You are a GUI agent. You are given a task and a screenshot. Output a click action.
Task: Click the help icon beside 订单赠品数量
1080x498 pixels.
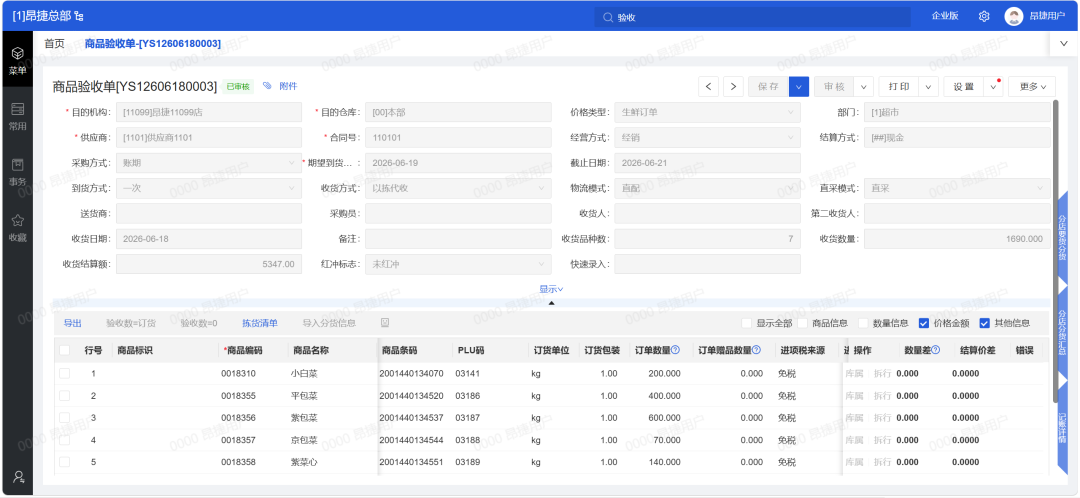tap(756, 350)
